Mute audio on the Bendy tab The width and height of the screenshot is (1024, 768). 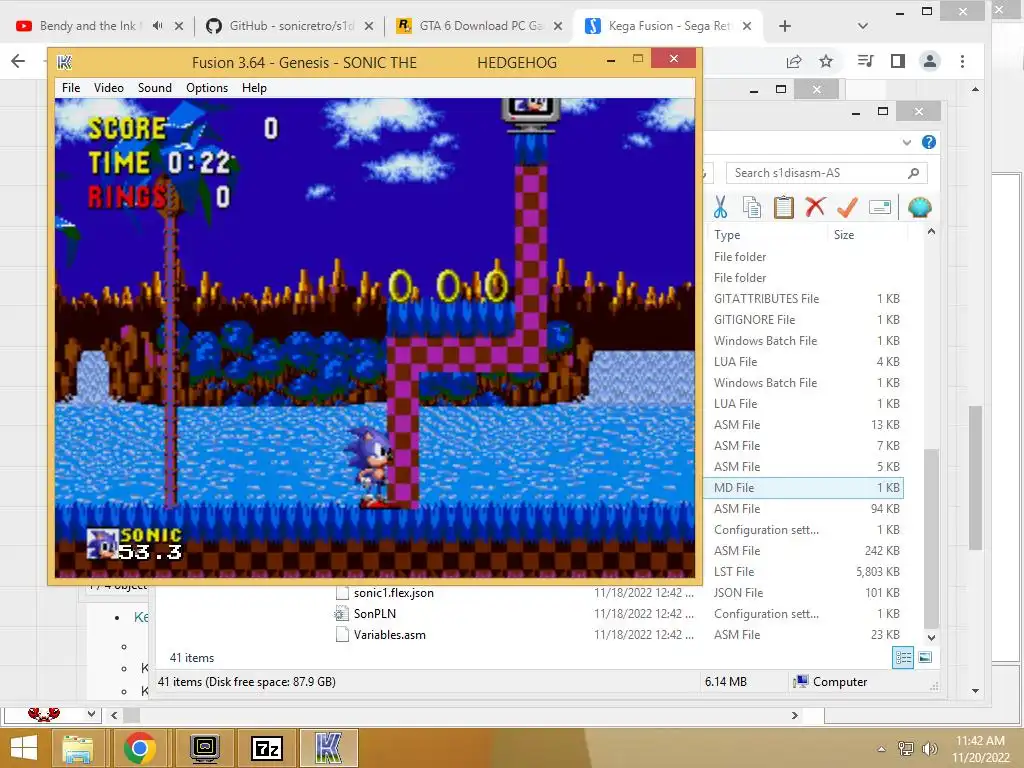point(157,26)
